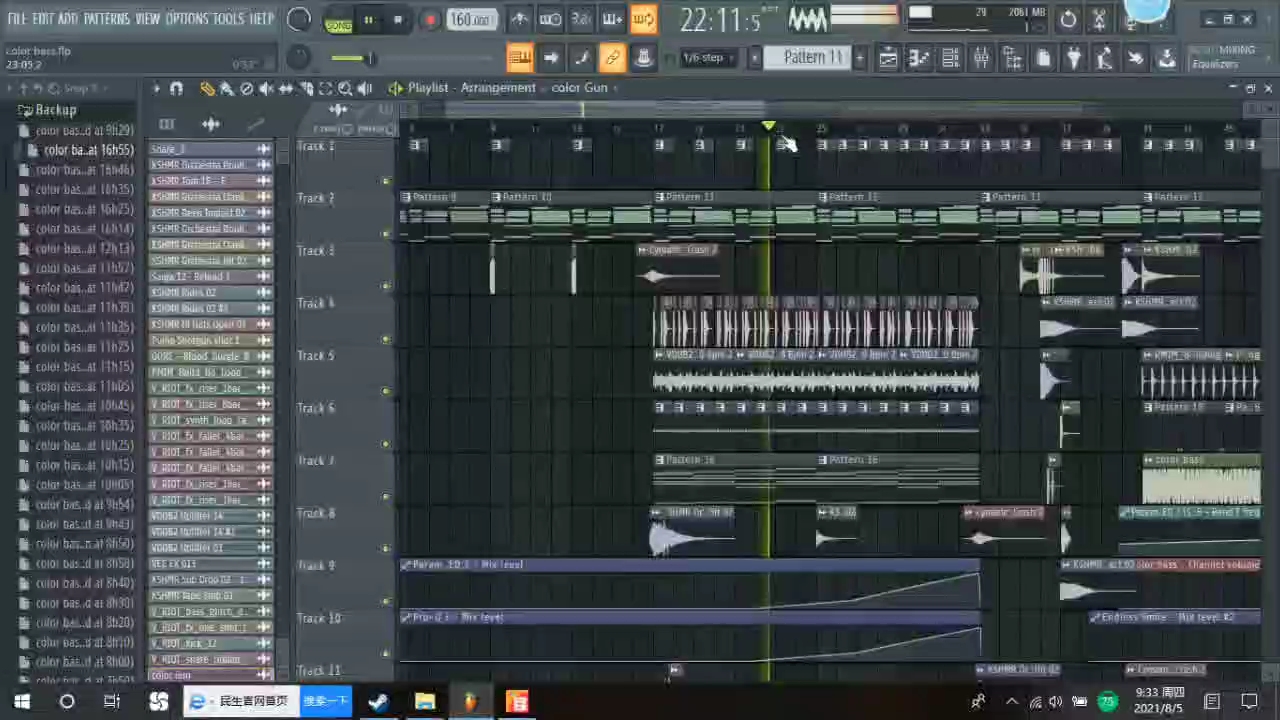Screen dimensions: 1280x720
Task: Adjust the main pitch knob
Action: [299, 58]
